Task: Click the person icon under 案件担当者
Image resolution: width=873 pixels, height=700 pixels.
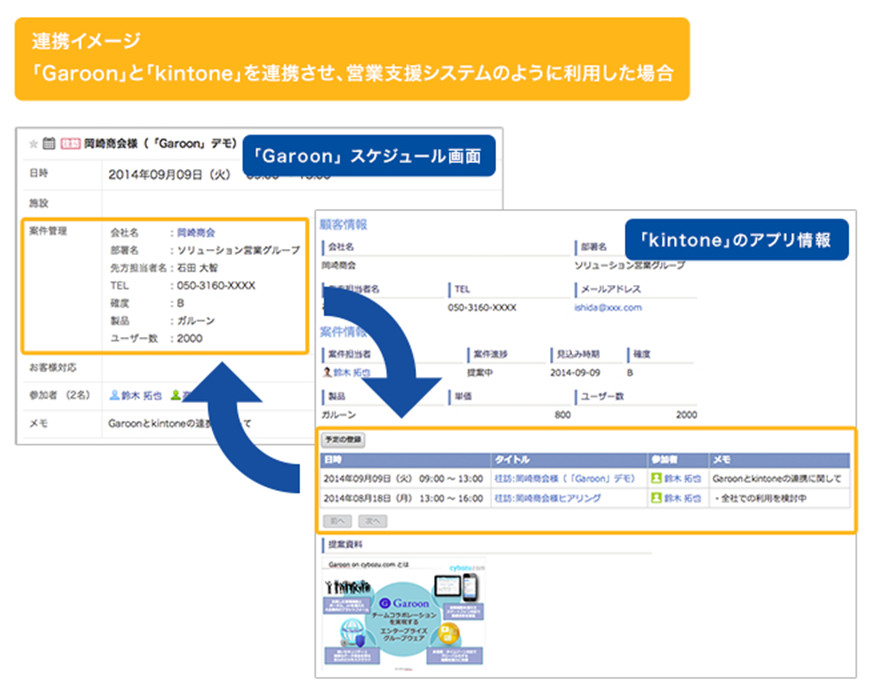Action: coord(327,371)
